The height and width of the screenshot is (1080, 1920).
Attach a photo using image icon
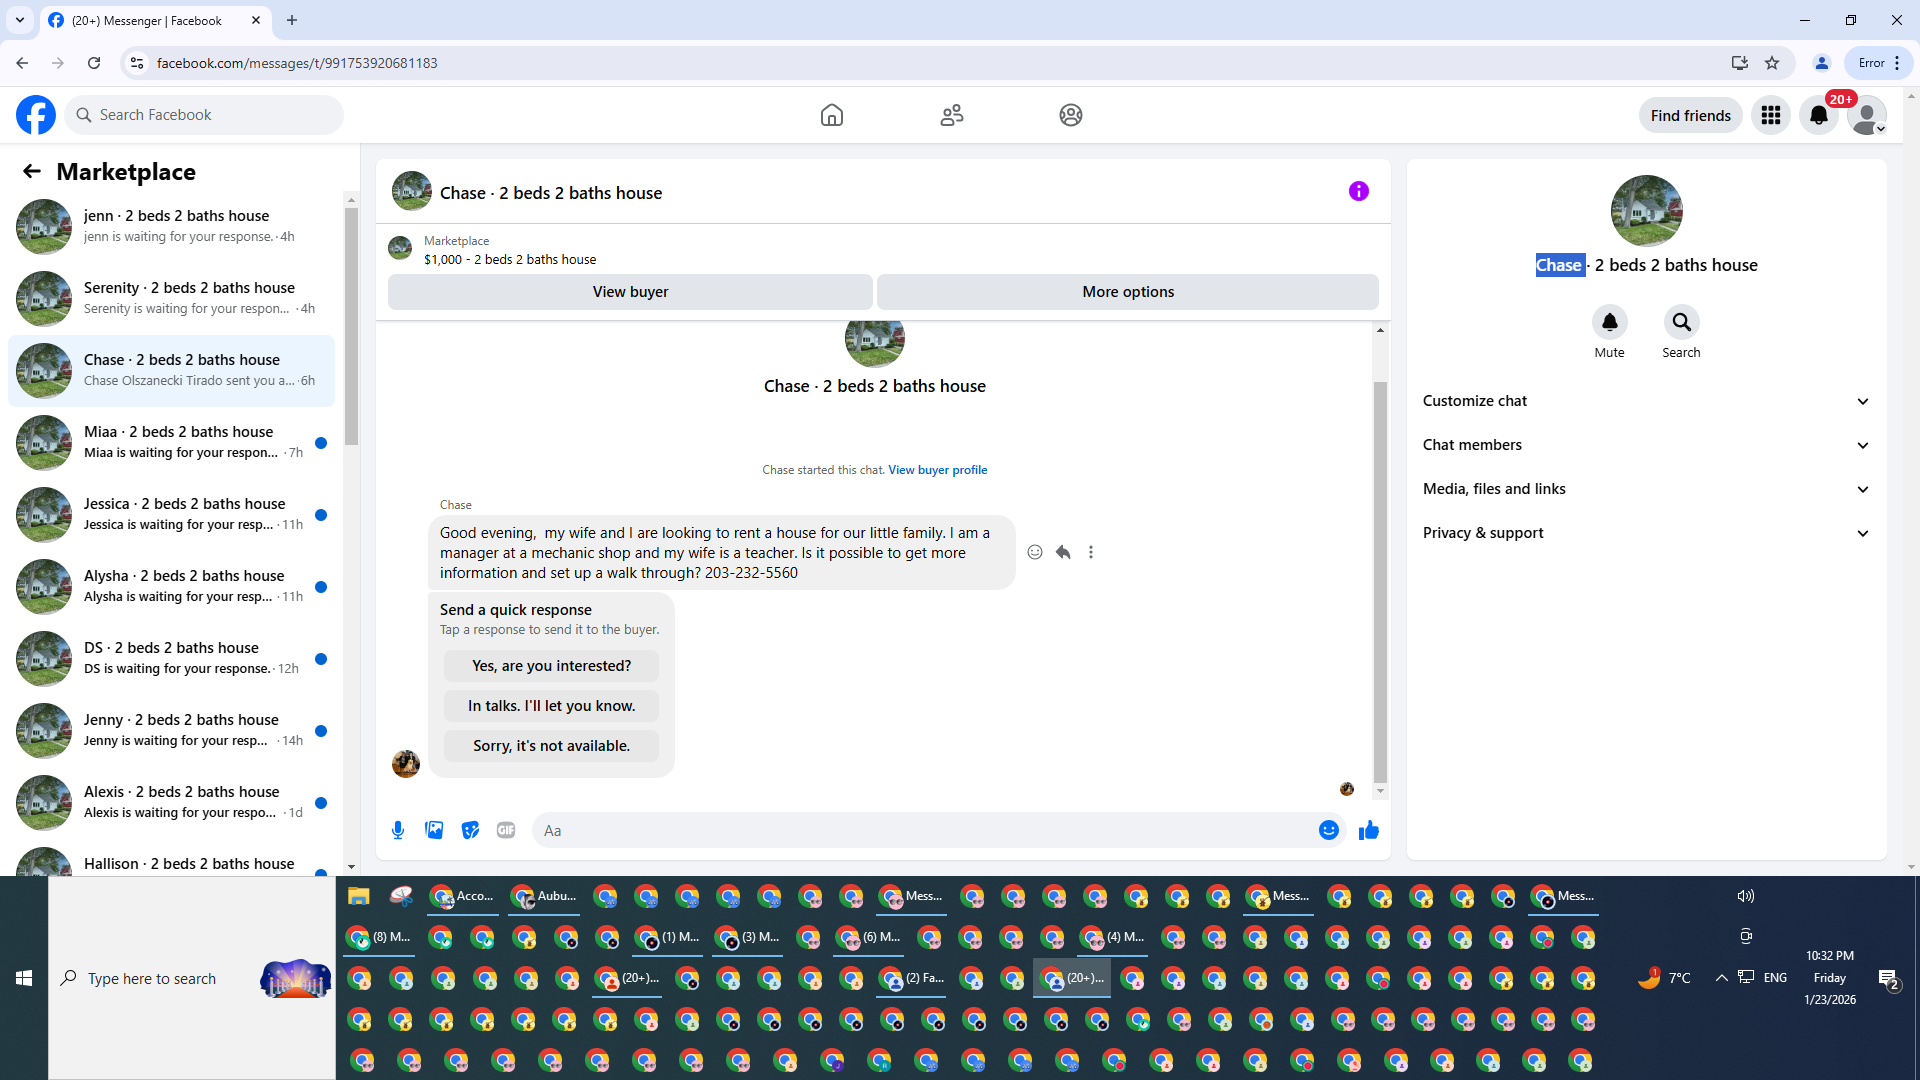[x=434, y=830]
